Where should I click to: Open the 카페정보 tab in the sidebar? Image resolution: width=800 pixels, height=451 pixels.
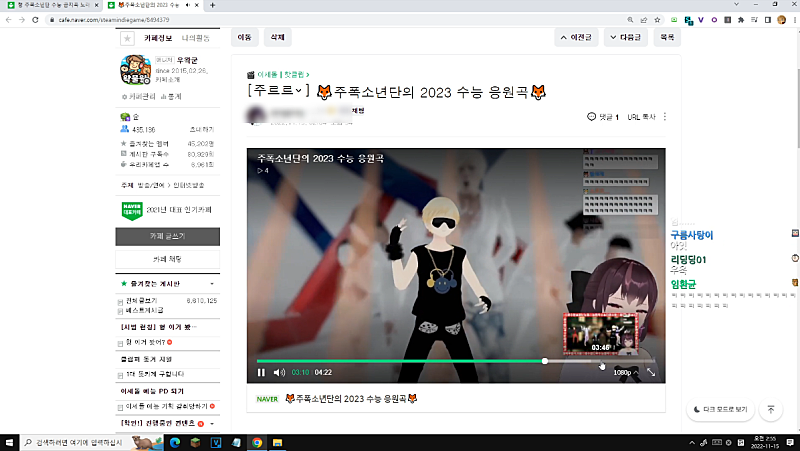click(158, 38)
